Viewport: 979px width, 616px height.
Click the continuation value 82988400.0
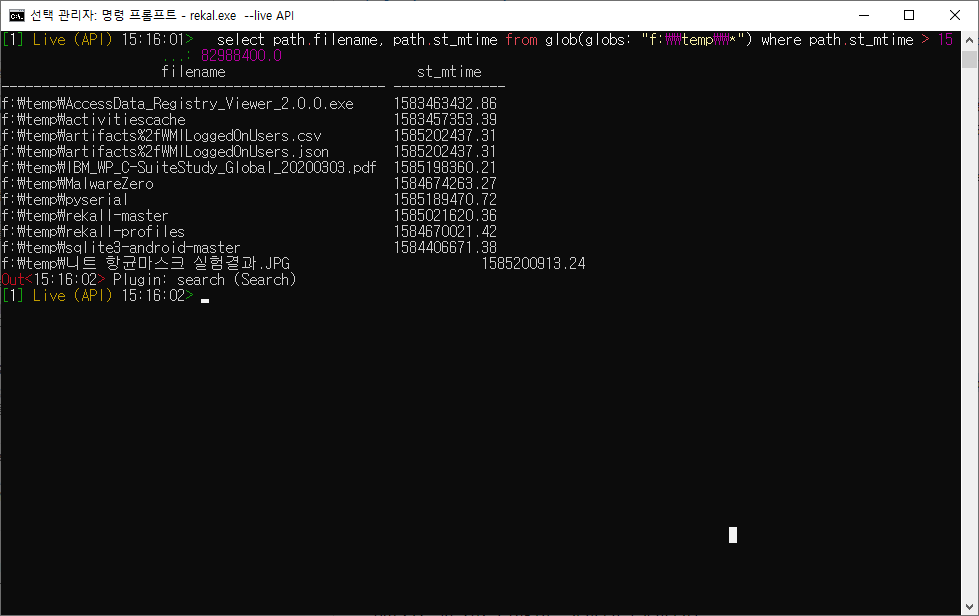[241, 56]
